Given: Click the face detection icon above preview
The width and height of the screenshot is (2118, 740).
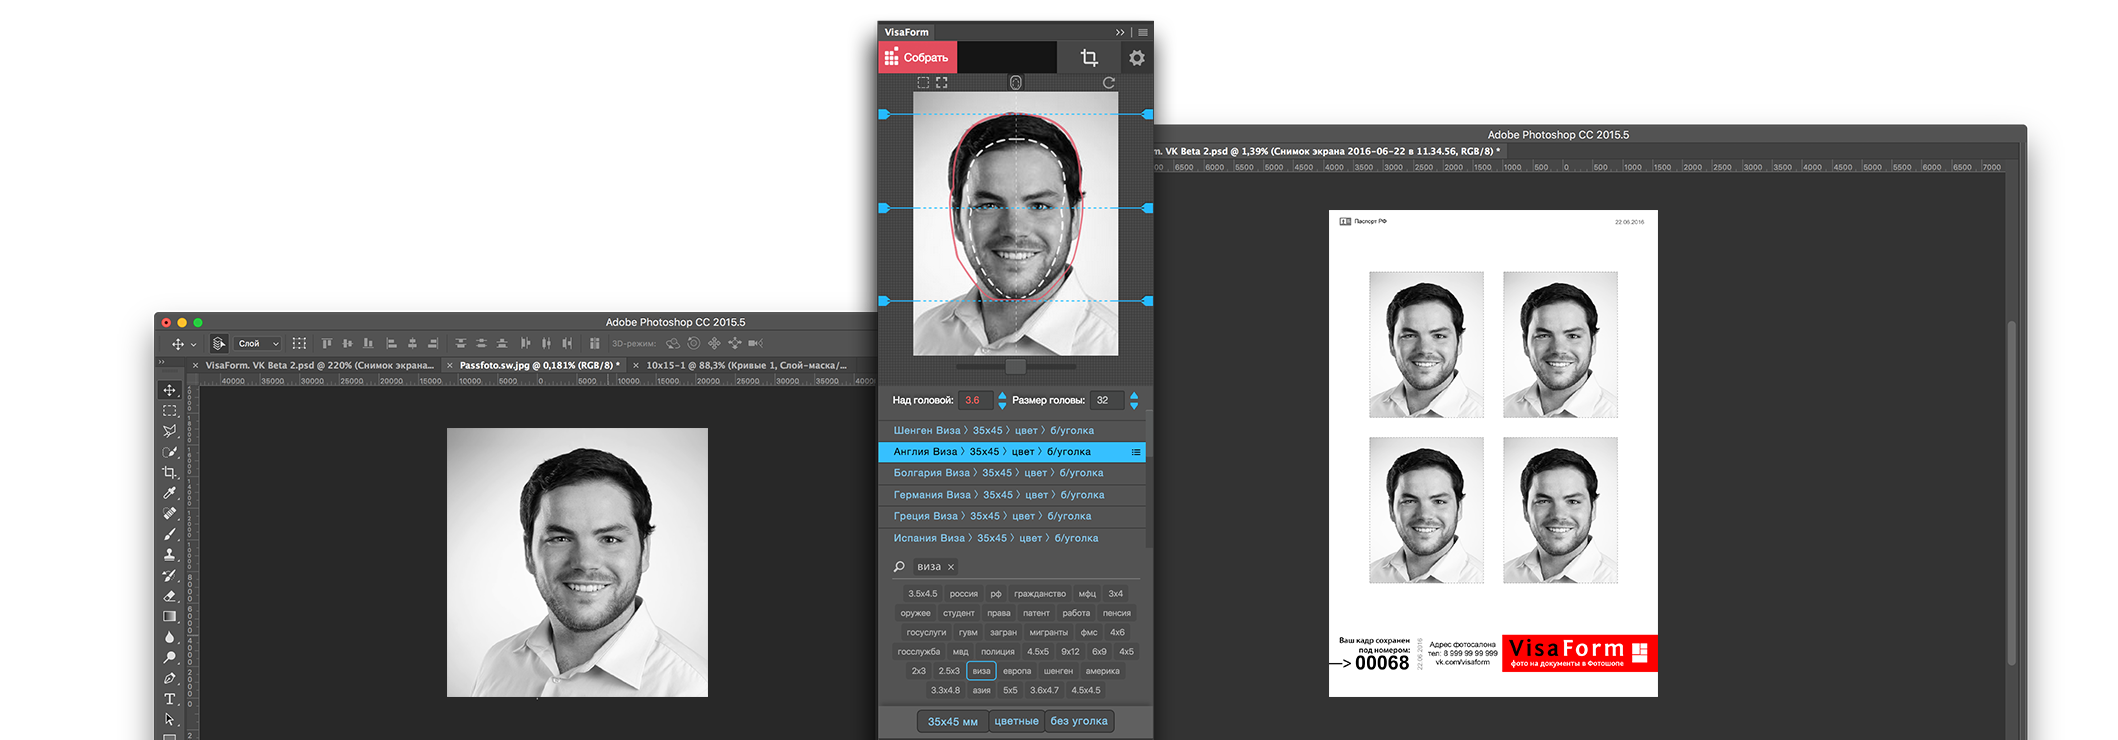Looking at the screenshot, I should (x=1015, y=83).
